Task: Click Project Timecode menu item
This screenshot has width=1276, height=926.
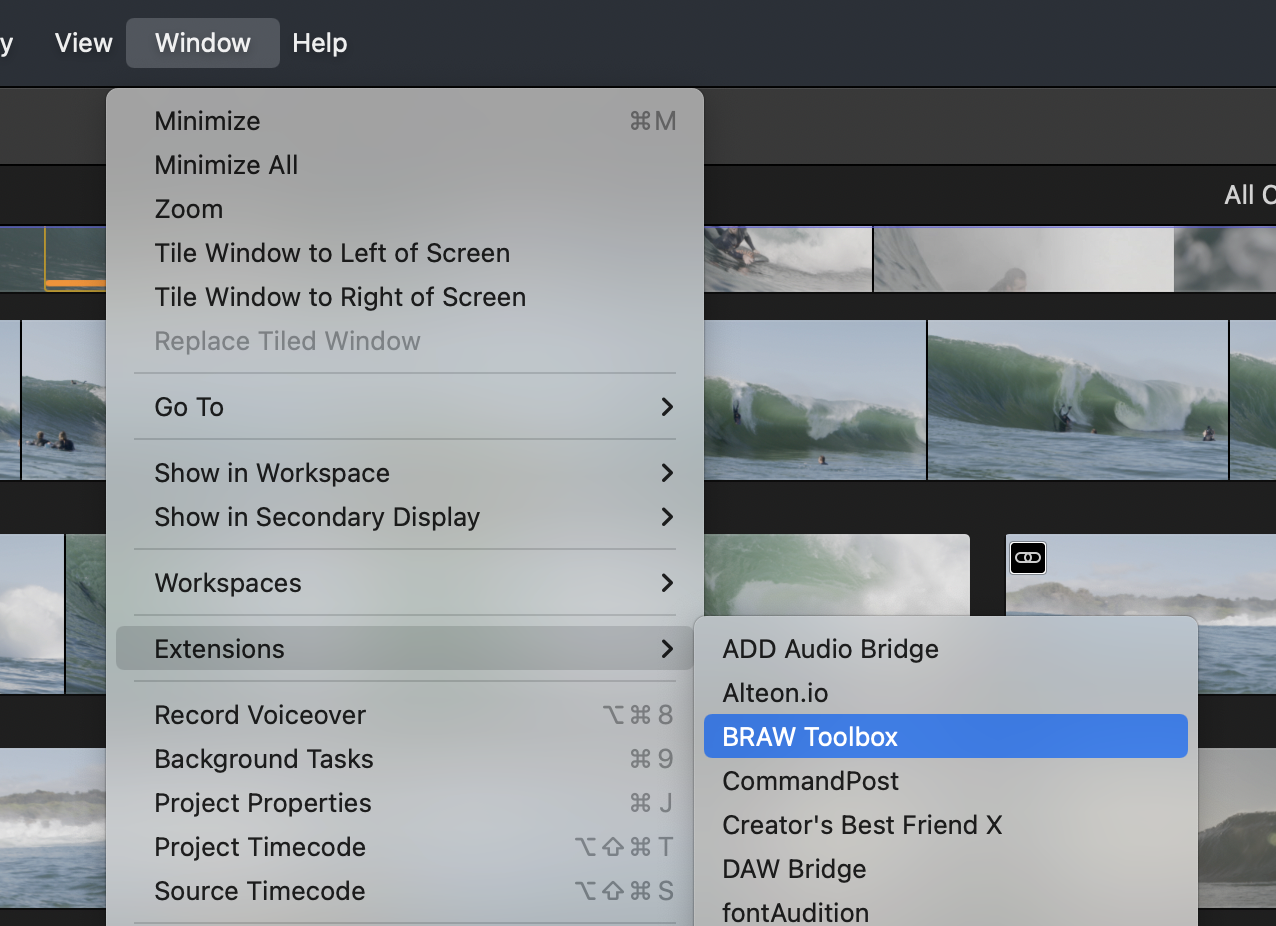Action: click(260, 847)
